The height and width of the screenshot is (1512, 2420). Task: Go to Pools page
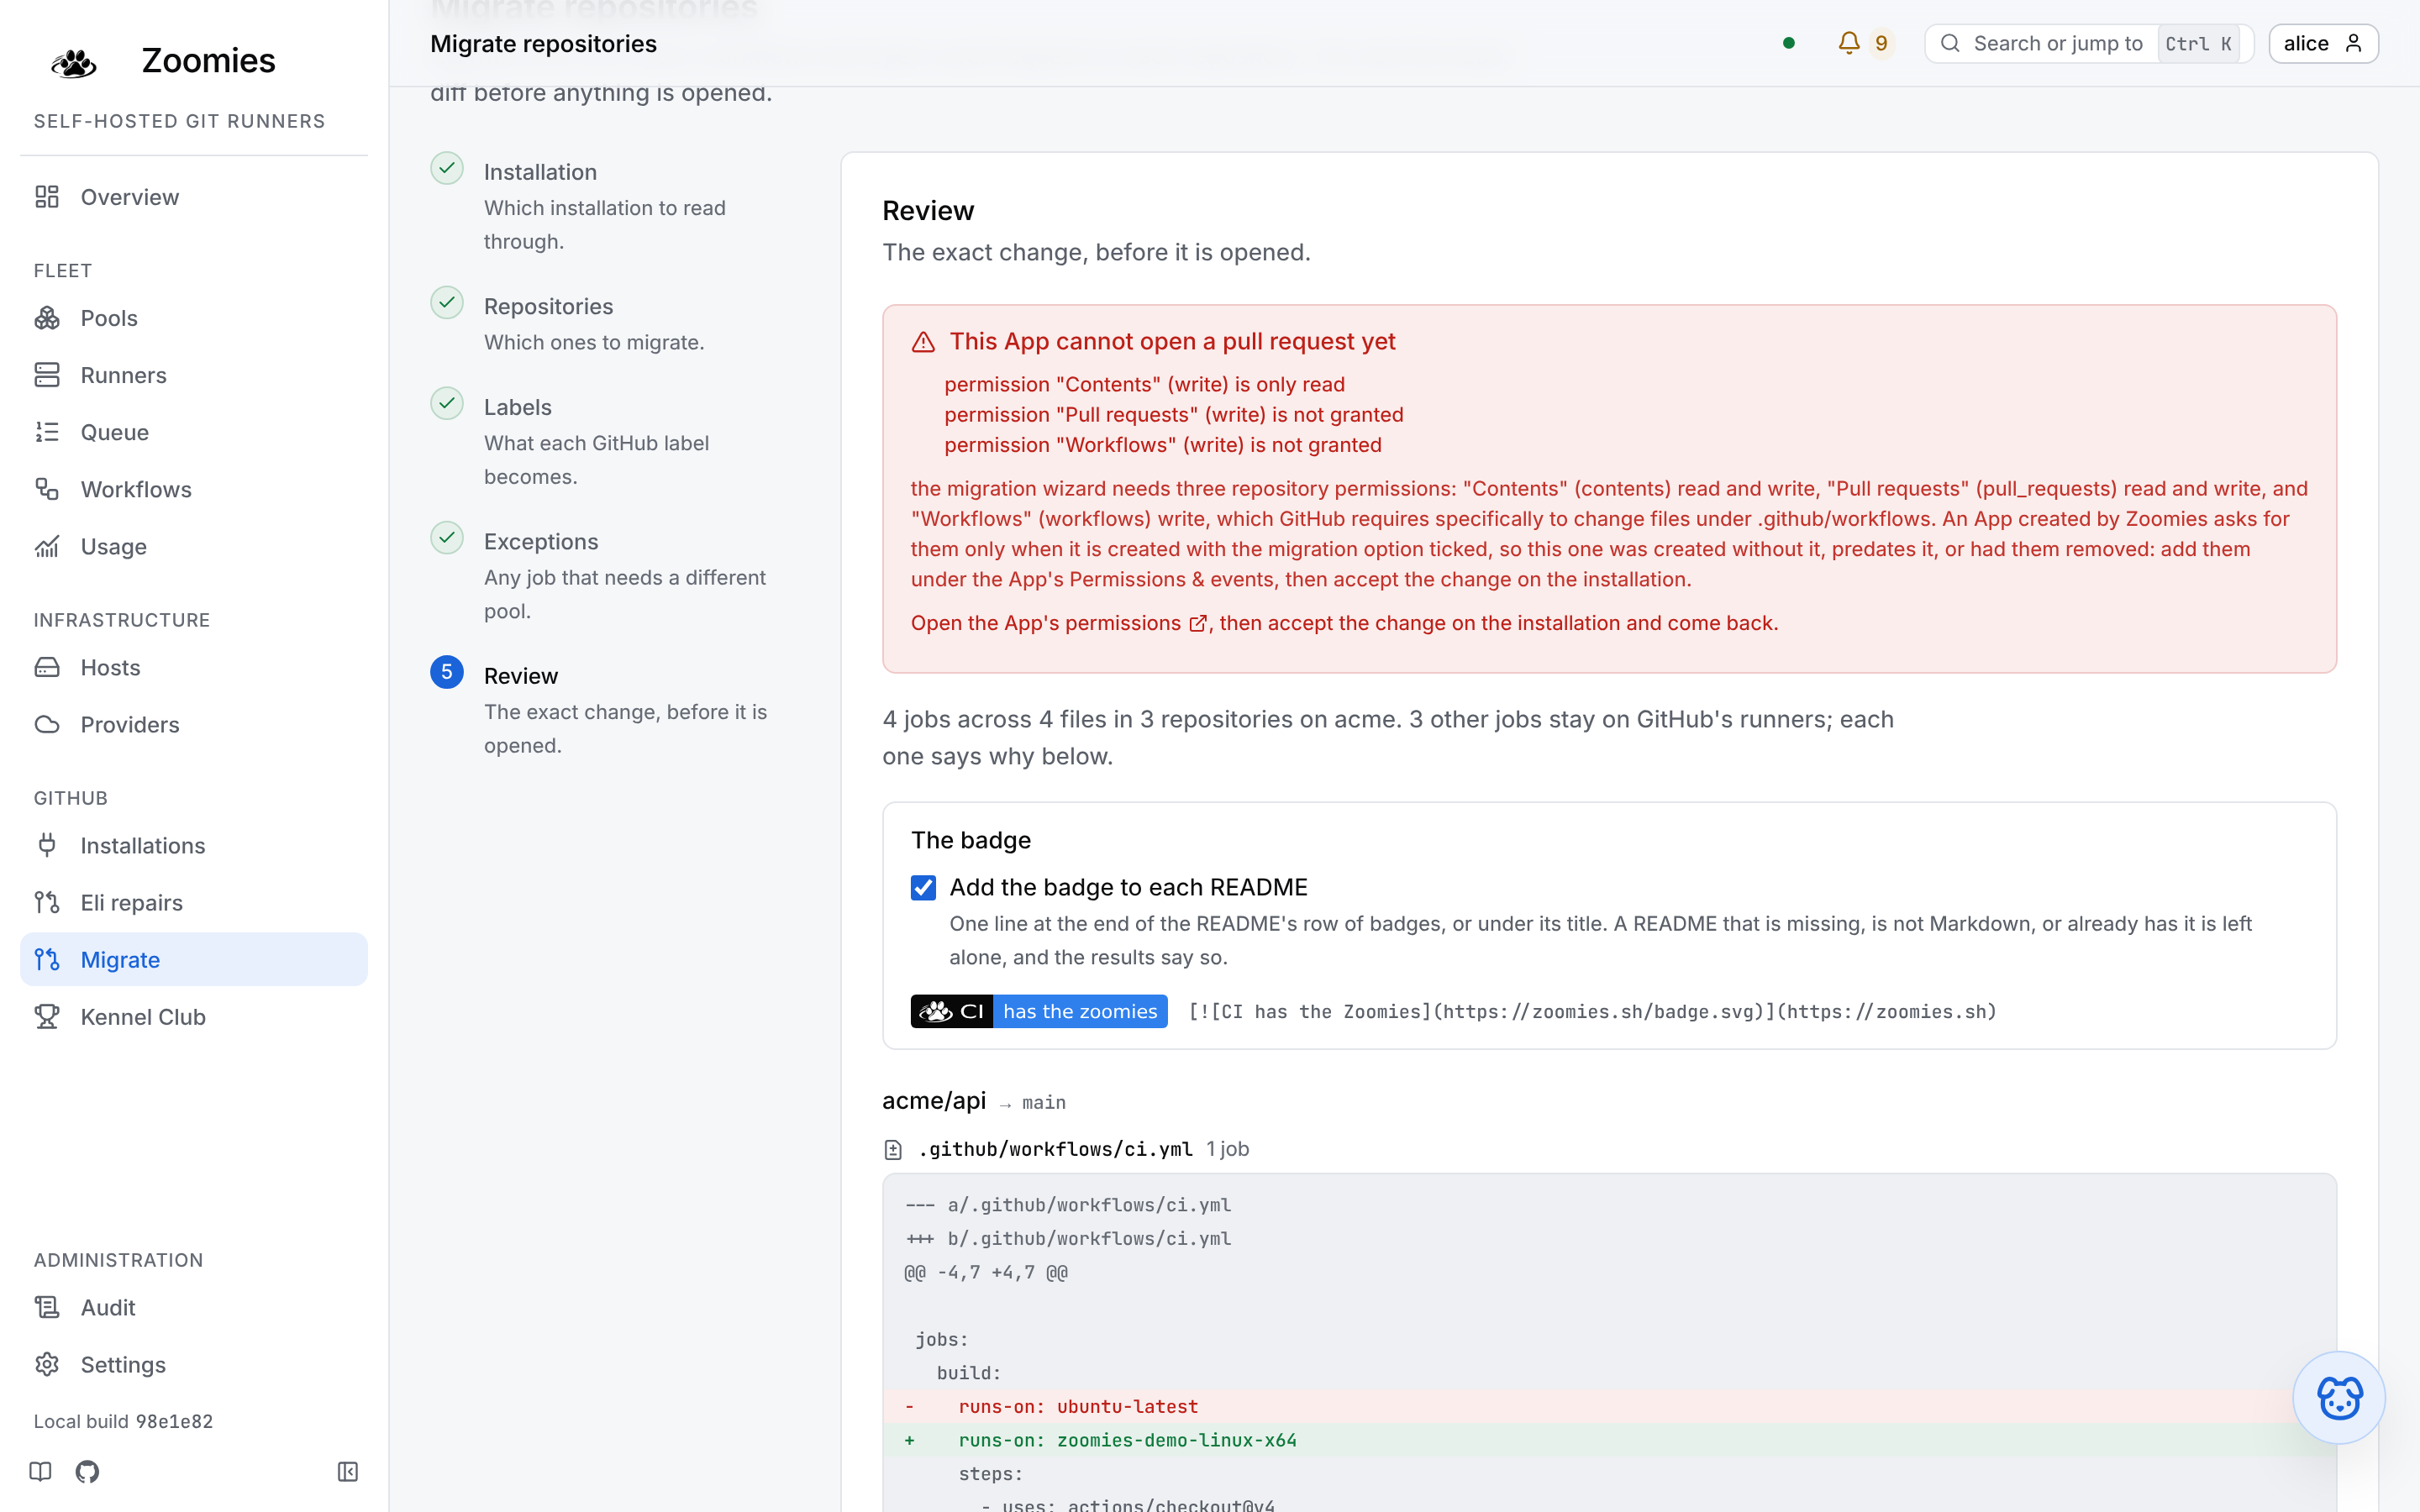[194, 318]
